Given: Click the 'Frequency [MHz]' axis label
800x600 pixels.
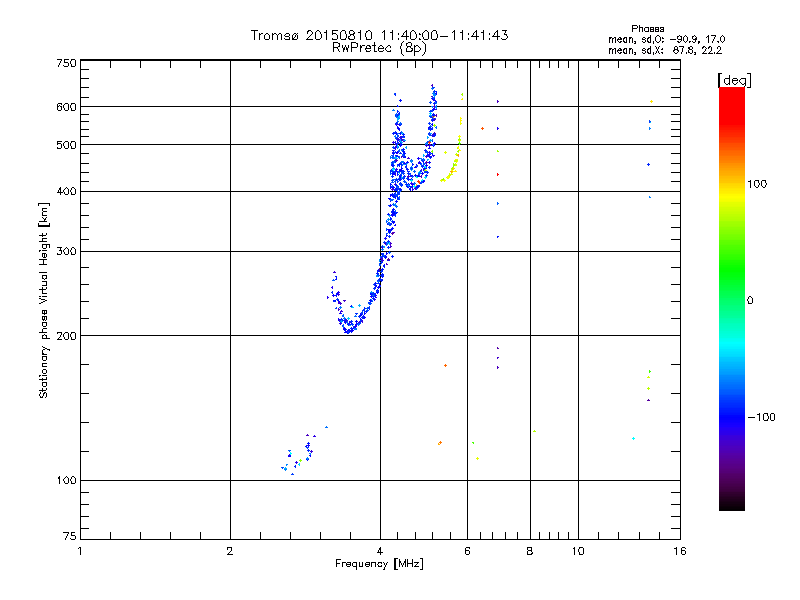Looking at the screenshot, I should tap(379, 564).
